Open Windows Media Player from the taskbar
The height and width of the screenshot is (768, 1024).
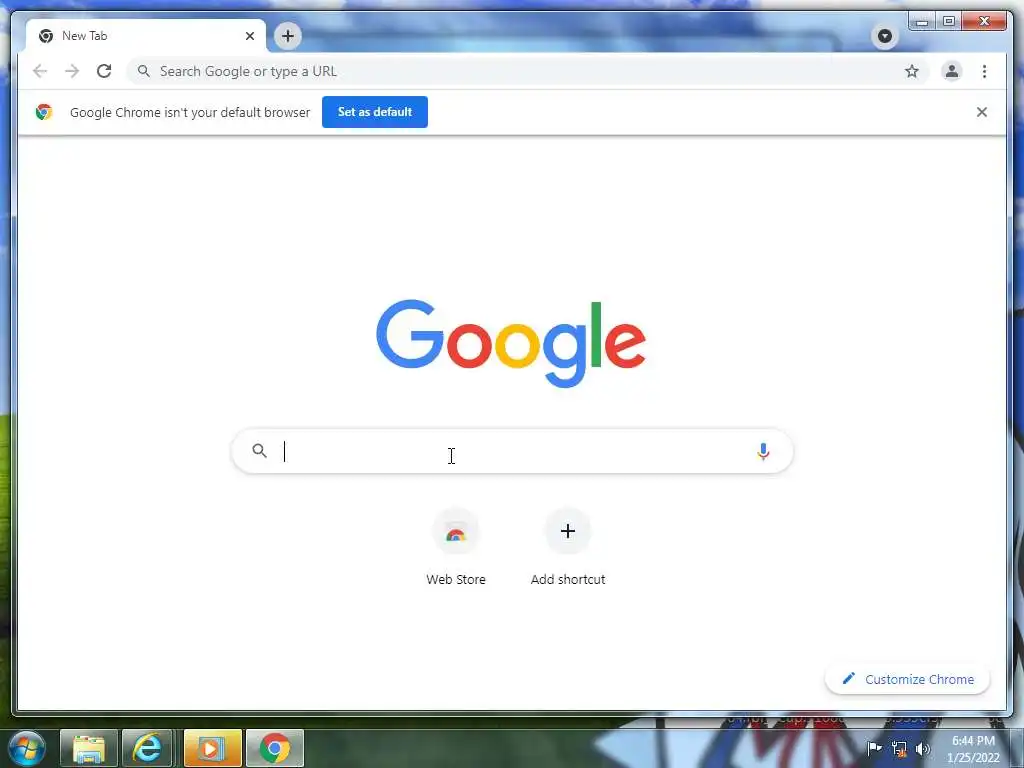coord(212,748)
